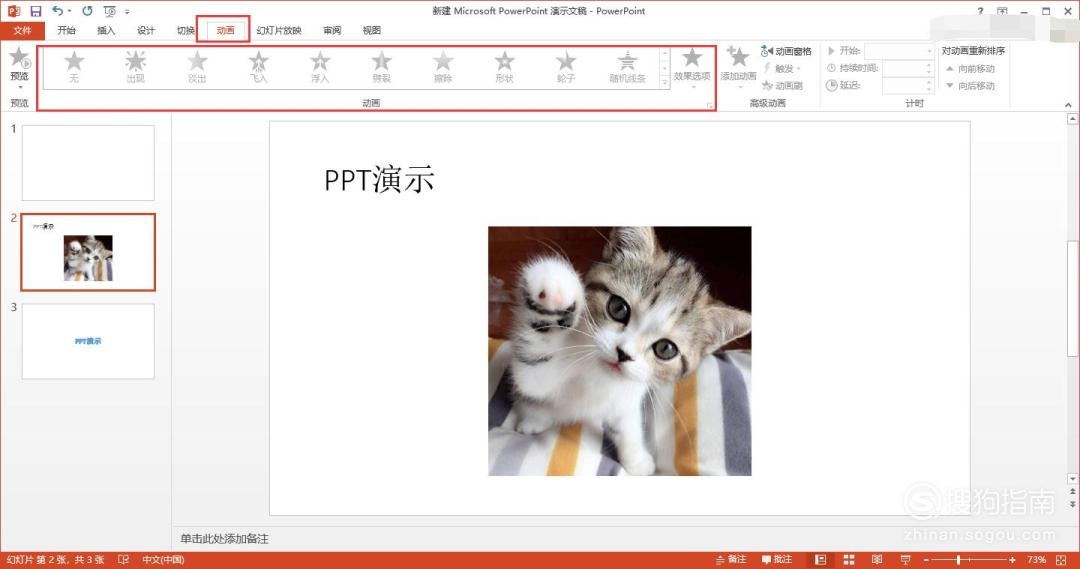Screen dimensions: 1080x569
Task: Open the 开始 timing combo box
Action: (x=899, y=51)
